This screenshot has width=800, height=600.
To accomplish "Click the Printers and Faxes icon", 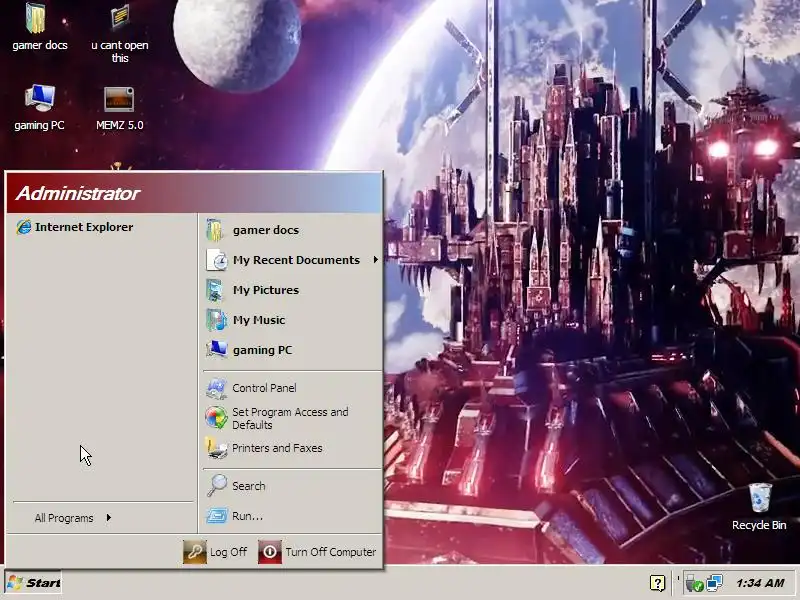I will (216, 448).
